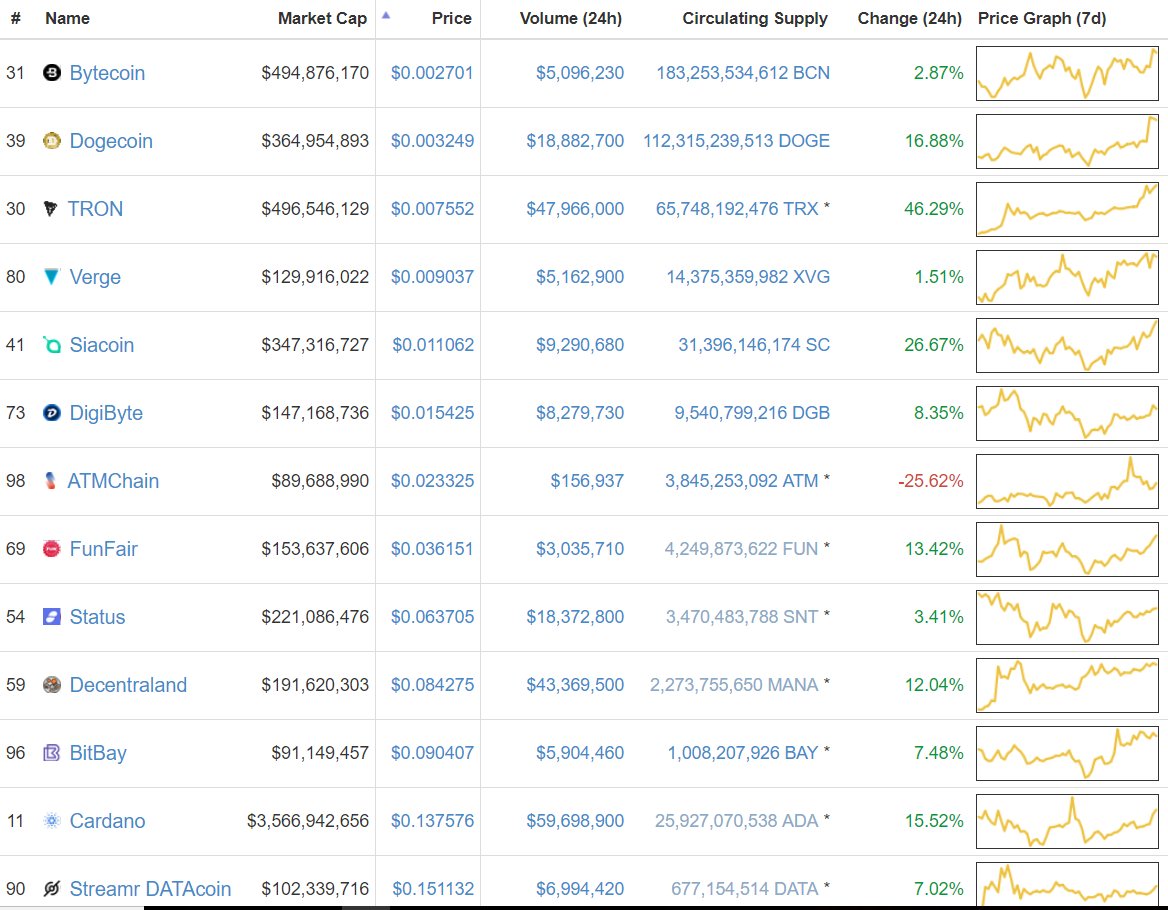Open Dogecoin 7-day price graph
This screenshot has height=910, width=1168.
pos(1067,141)
